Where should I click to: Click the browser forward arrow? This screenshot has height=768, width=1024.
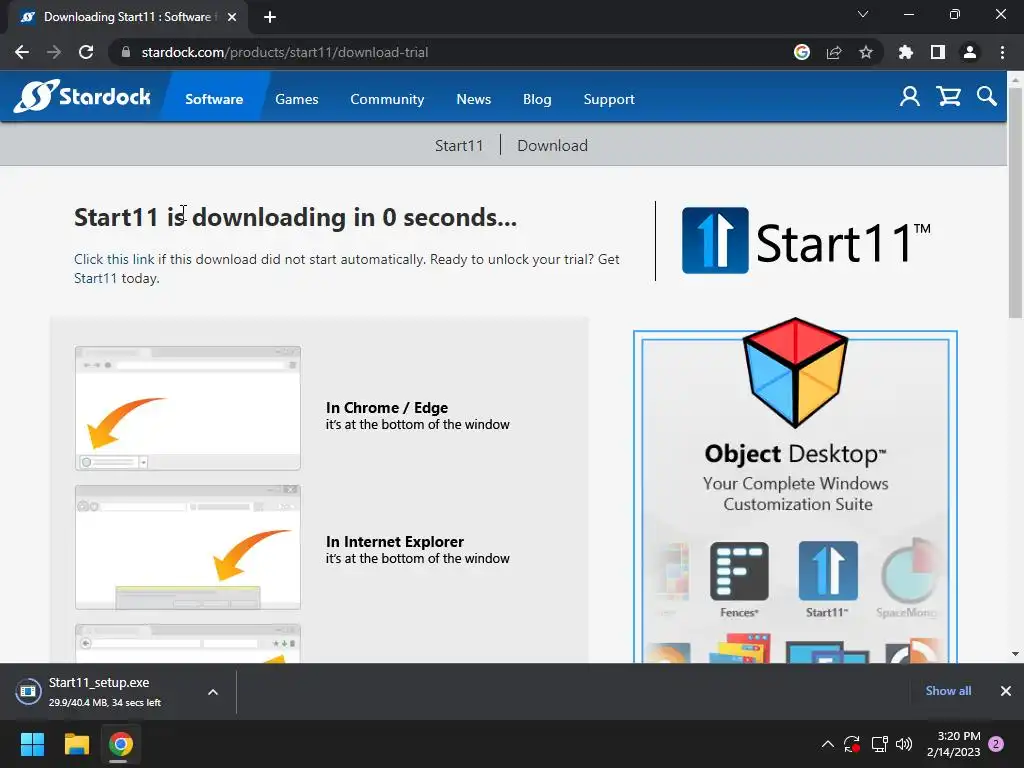54,52
